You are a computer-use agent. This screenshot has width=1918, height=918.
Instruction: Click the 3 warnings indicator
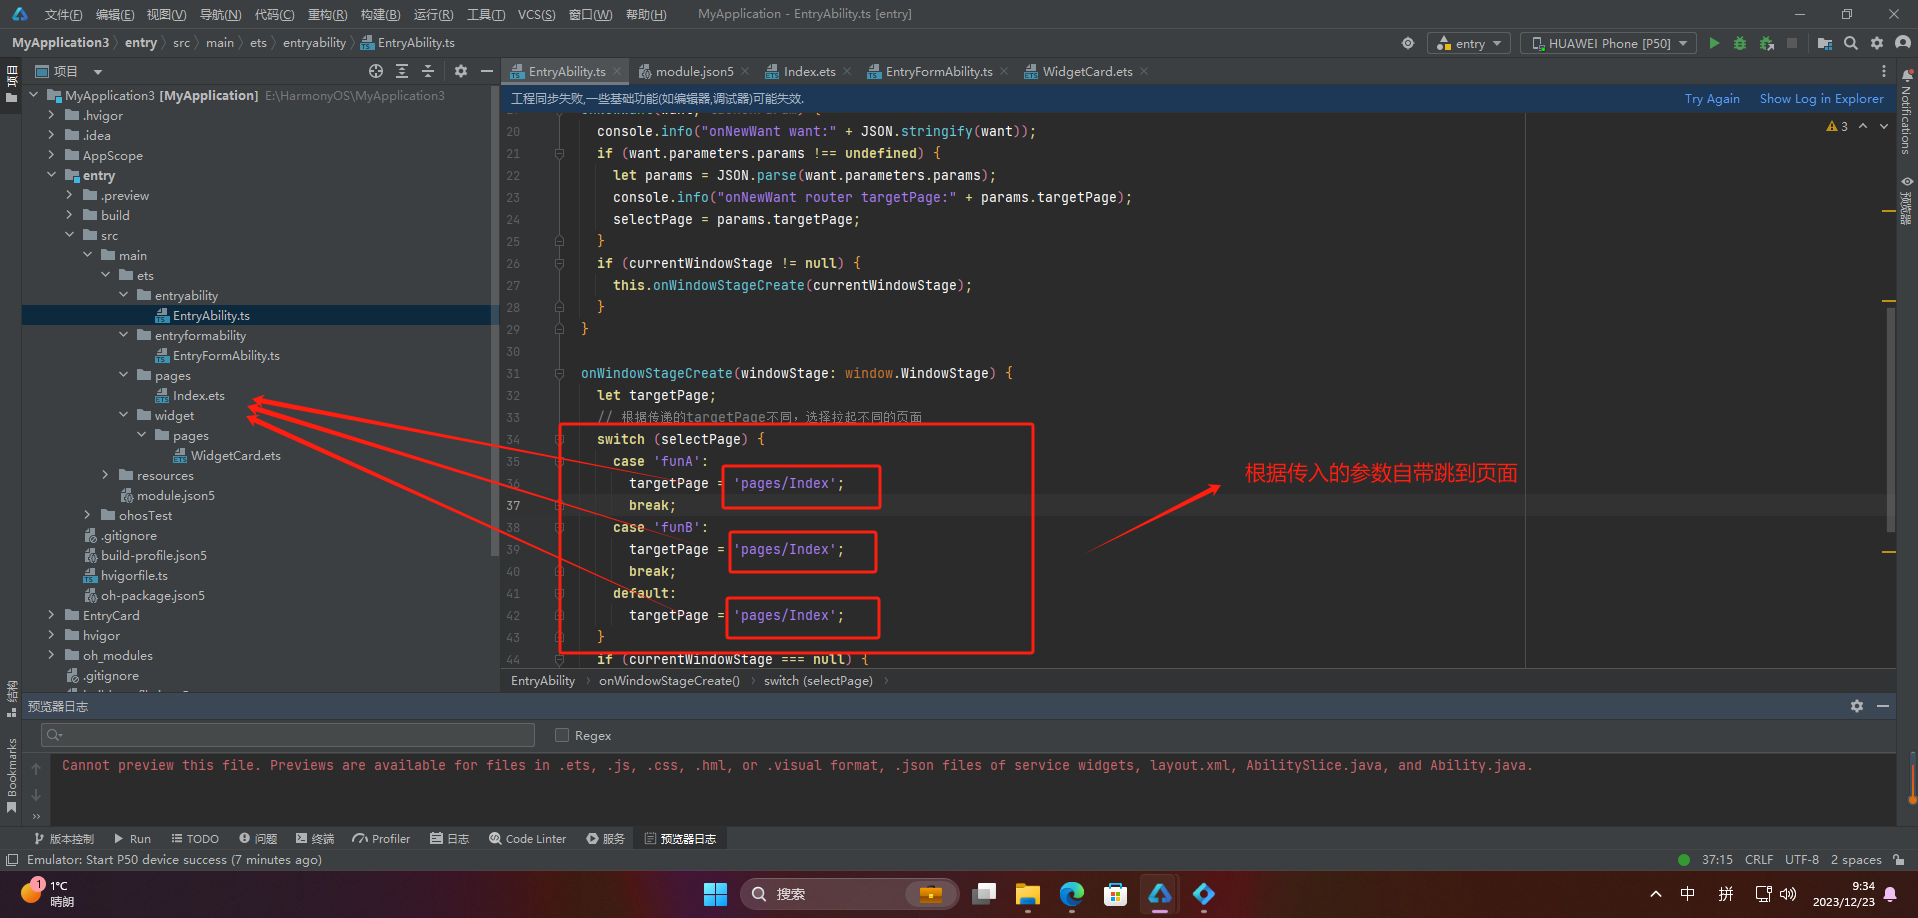click(1837, 126)
